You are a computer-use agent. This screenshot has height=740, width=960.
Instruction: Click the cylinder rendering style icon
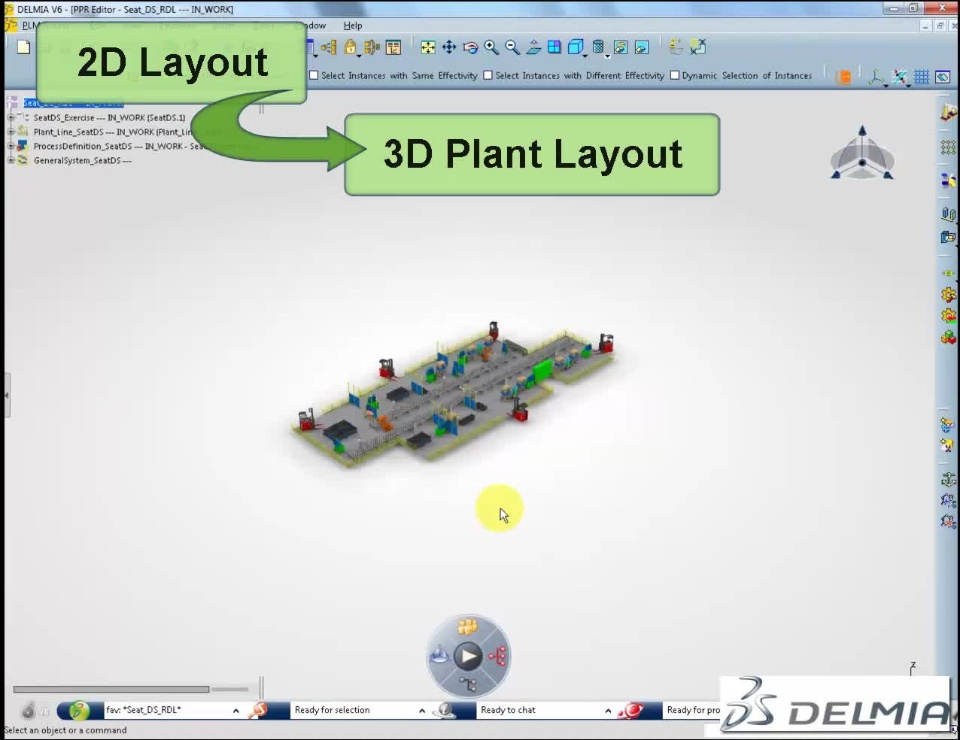coord(598,47)
